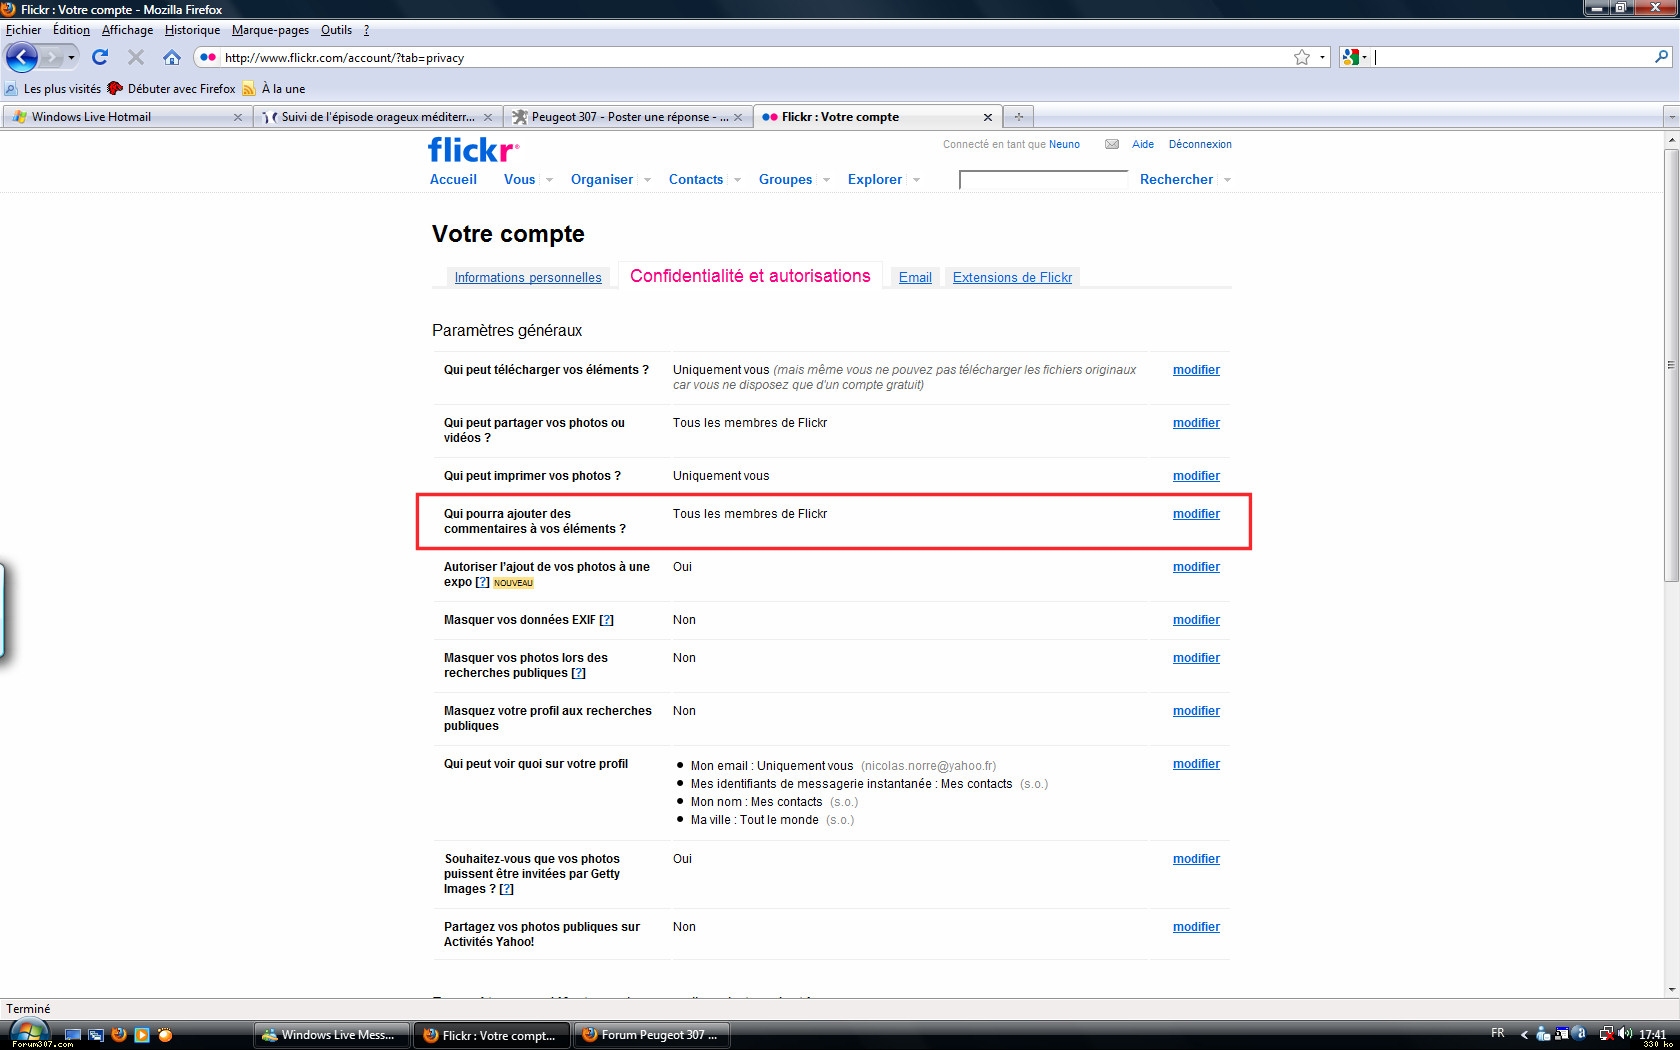Click the Déconnexion link

1200,144
